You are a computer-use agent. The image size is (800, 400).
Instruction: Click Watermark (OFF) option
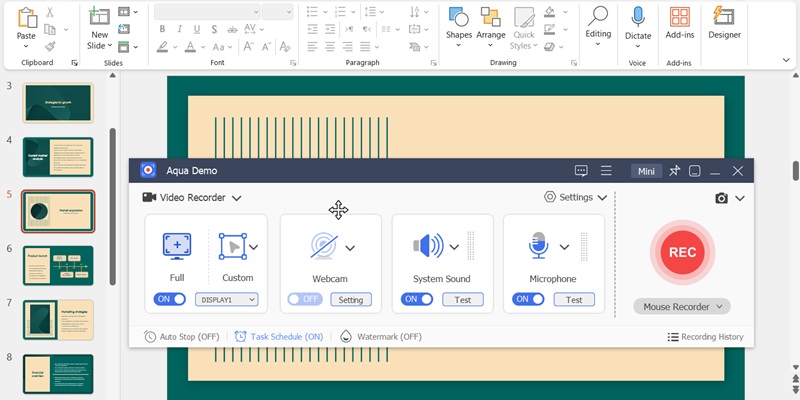coord(381,337)
